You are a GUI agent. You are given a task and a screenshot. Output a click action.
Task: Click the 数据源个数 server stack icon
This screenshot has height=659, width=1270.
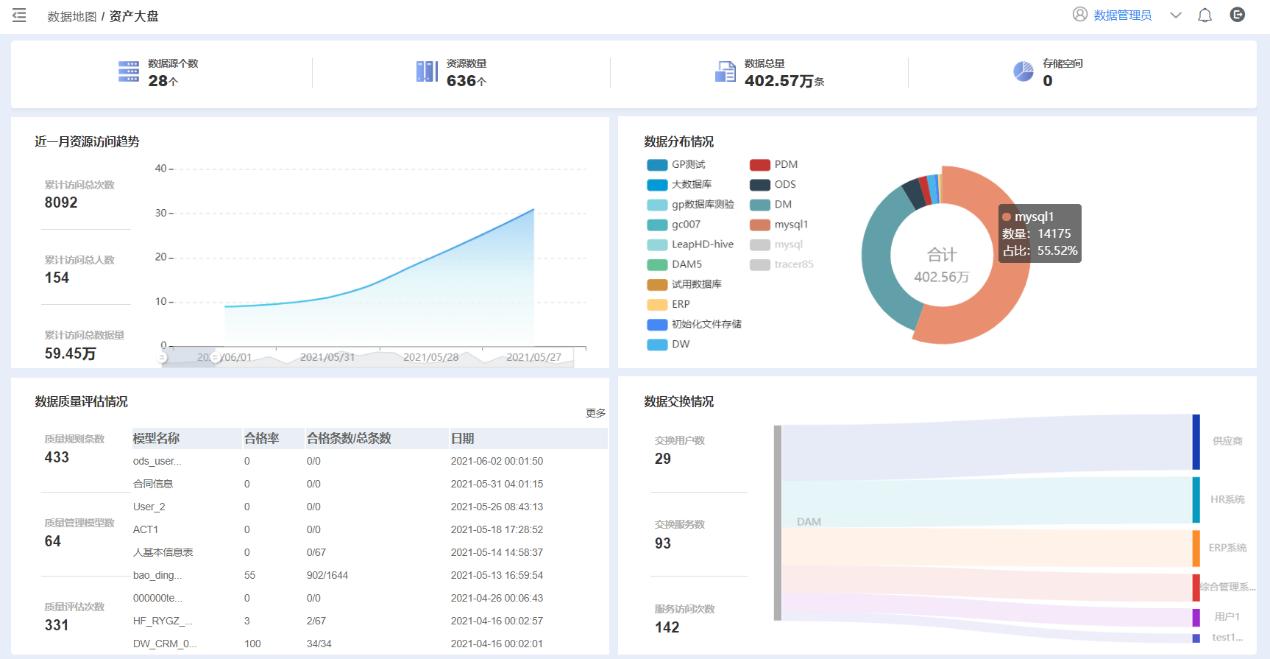tap(129, 72)
